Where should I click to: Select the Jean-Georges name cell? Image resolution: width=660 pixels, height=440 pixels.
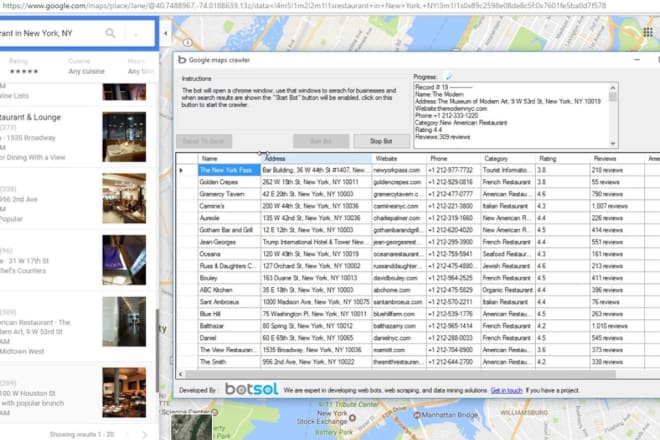(229, 242)
